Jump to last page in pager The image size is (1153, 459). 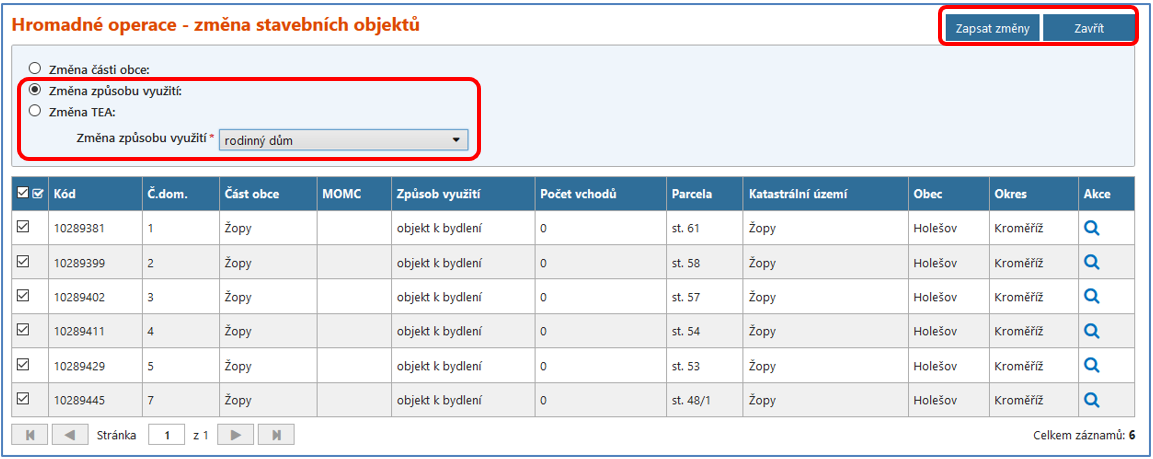coord(276,435)
